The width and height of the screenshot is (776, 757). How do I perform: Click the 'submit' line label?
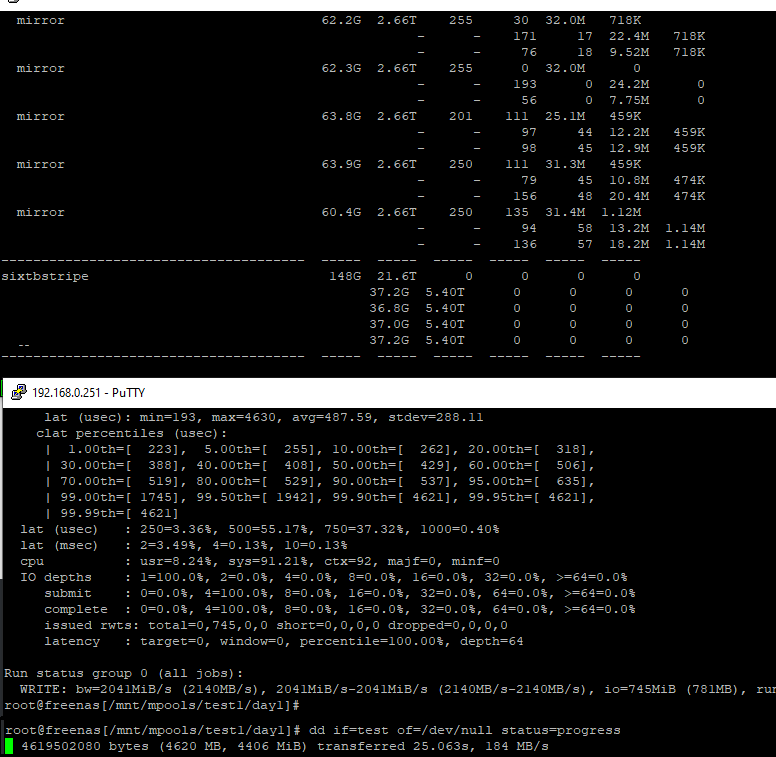[68, 593]
